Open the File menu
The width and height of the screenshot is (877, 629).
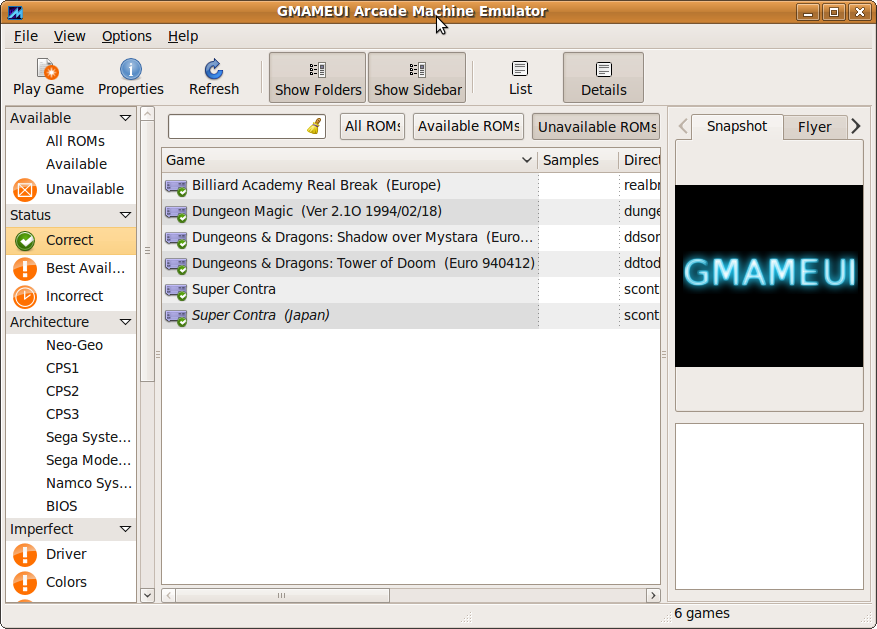26,36
